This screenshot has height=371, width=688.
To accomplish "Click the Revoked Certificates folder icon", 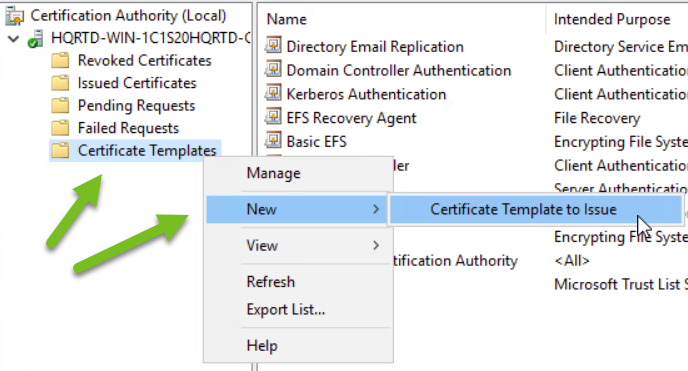I will click(60, 61).
